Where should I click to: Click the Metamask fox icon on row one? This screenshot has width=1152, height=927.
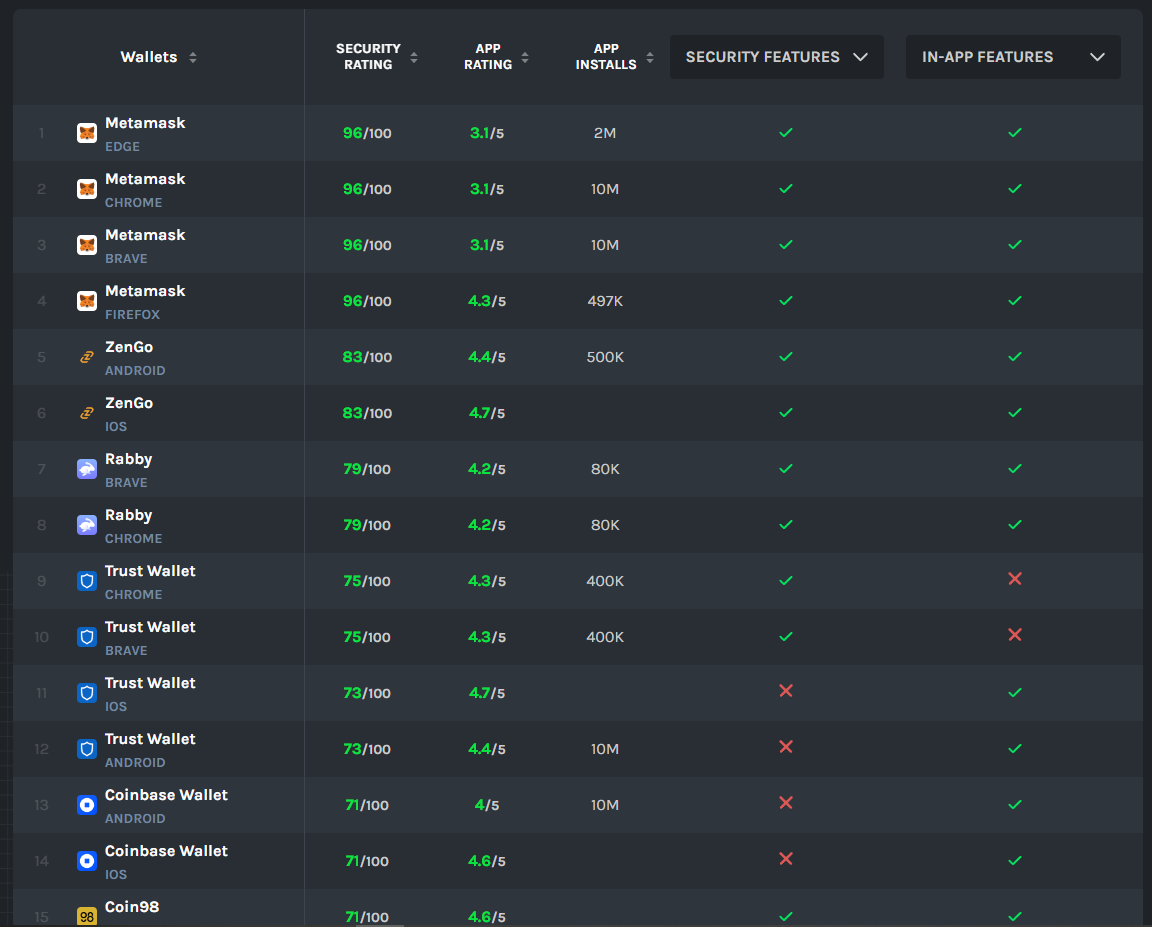point(86,132)
